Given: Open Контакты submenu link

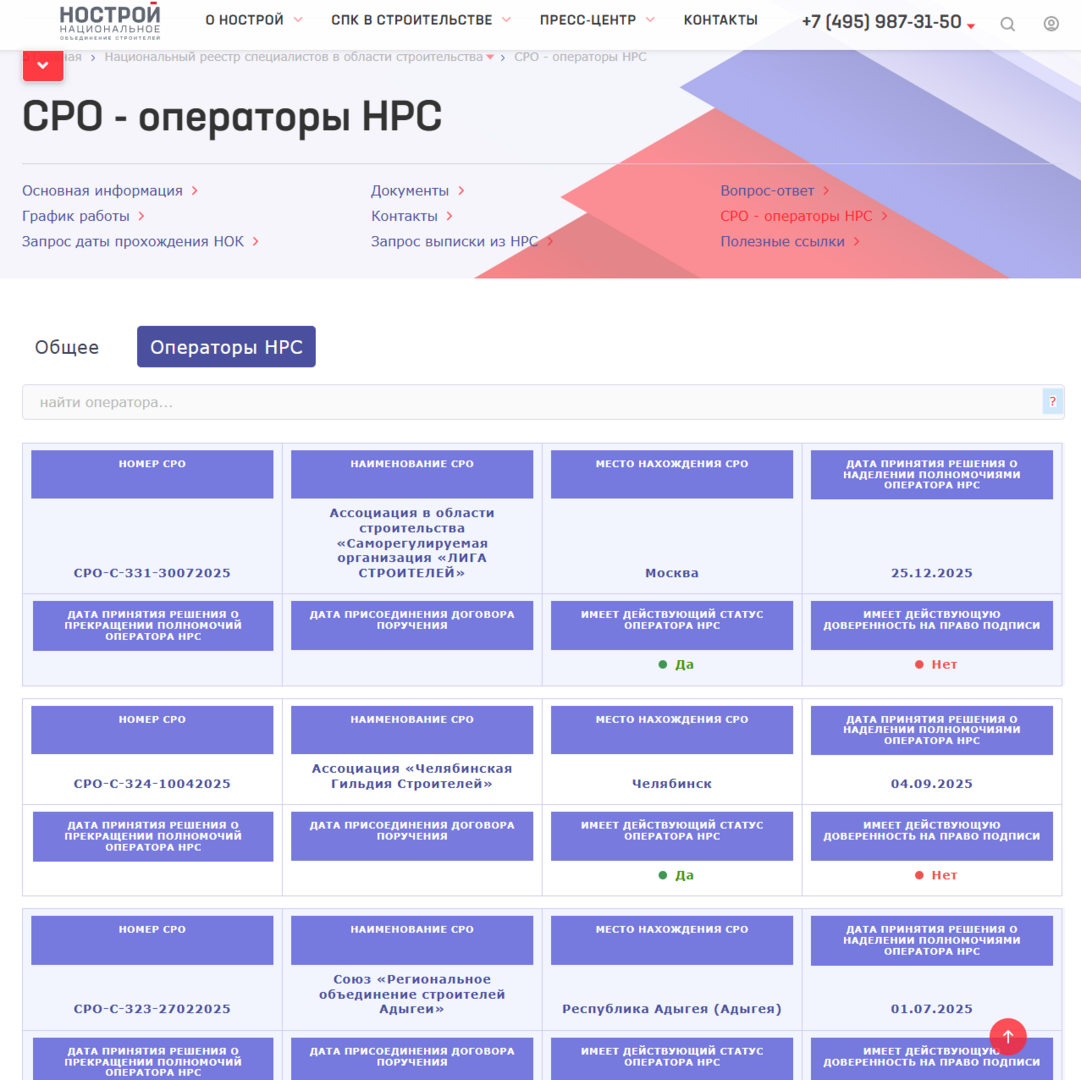Looking at the screenshot, I should tap(404, 216).
